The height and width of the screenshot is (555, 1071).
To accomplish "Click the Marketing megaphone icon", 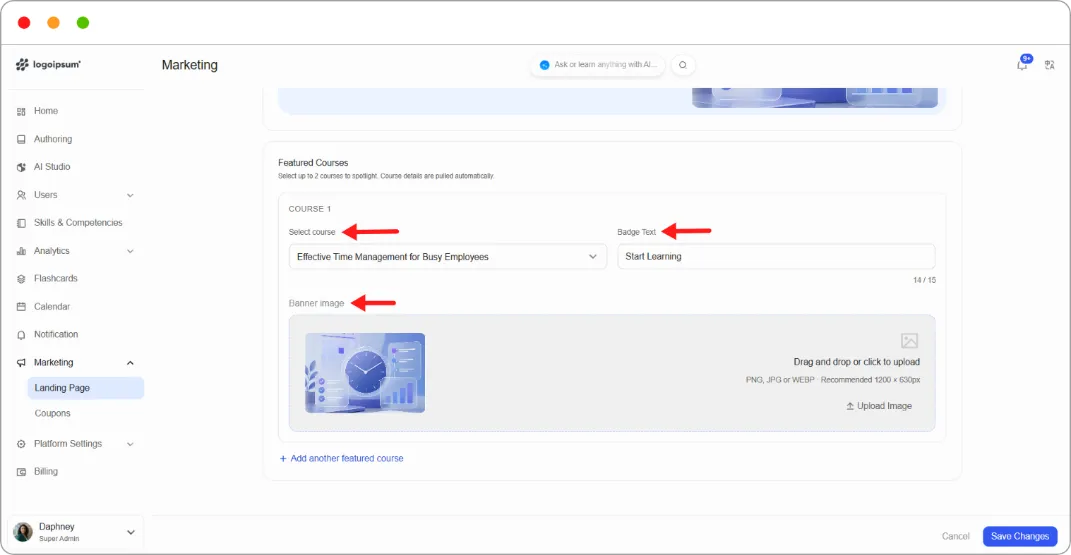I will (x=21, y=362).
